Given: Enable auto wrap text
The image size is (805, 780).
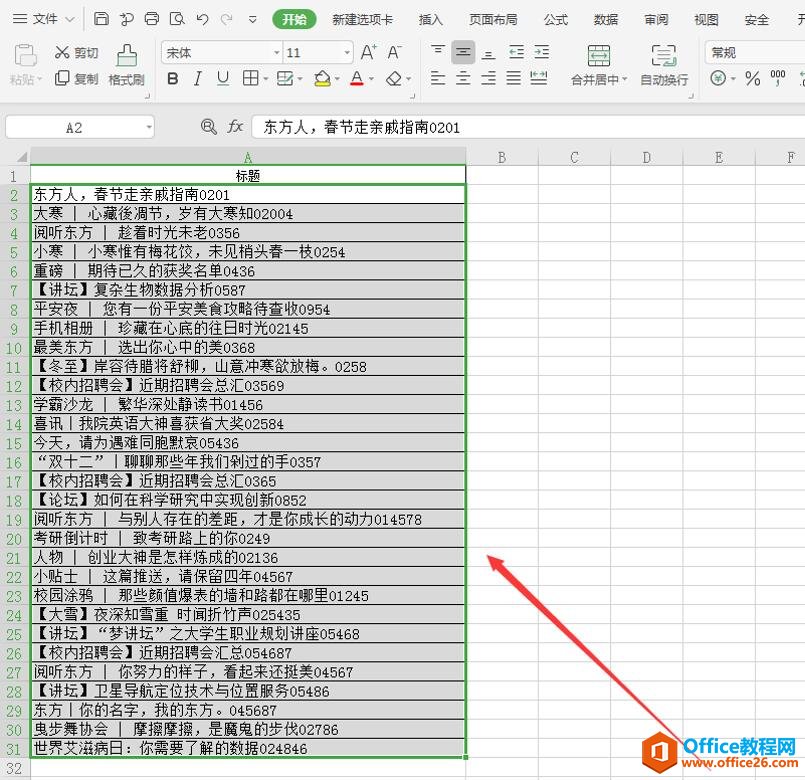Looking at the screenshot, I should (x=664, y=65).
